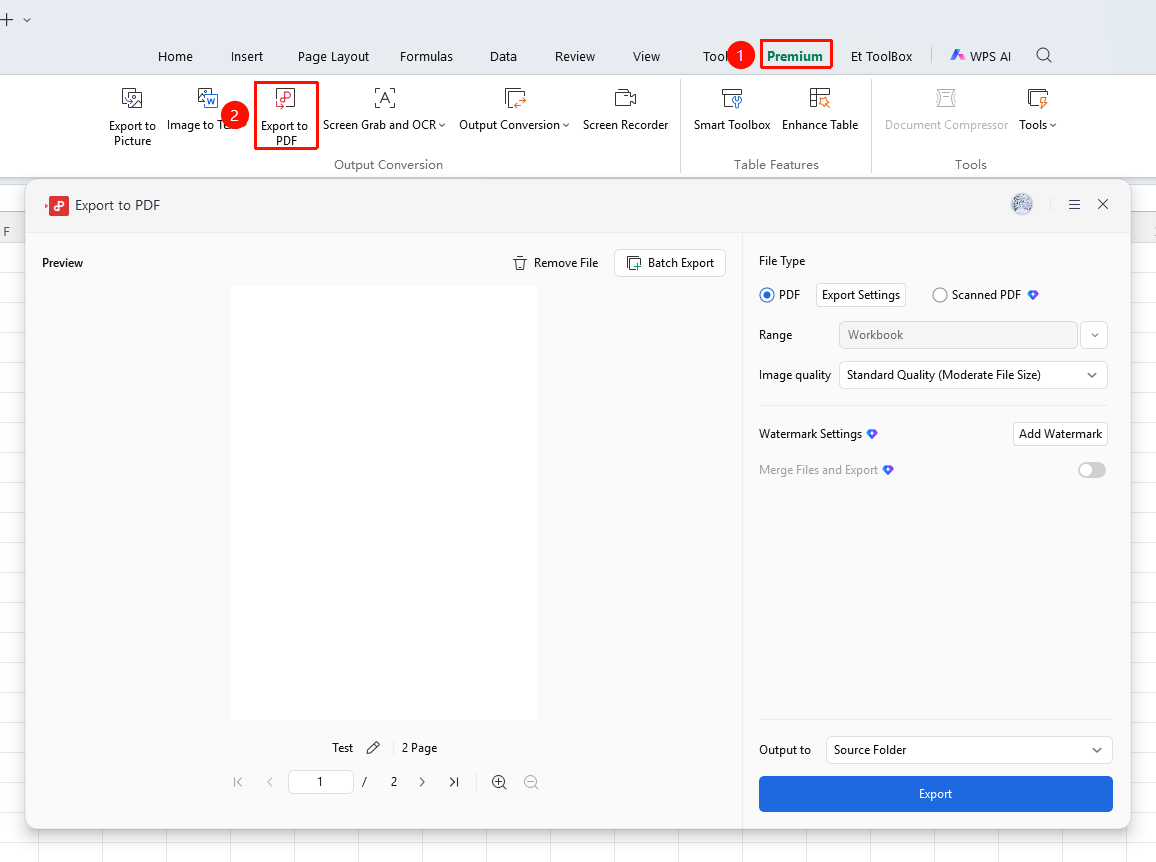Viewport: 1156px width, 862px height.
Task: Go to the last preview page
Action: coord(454,782)
